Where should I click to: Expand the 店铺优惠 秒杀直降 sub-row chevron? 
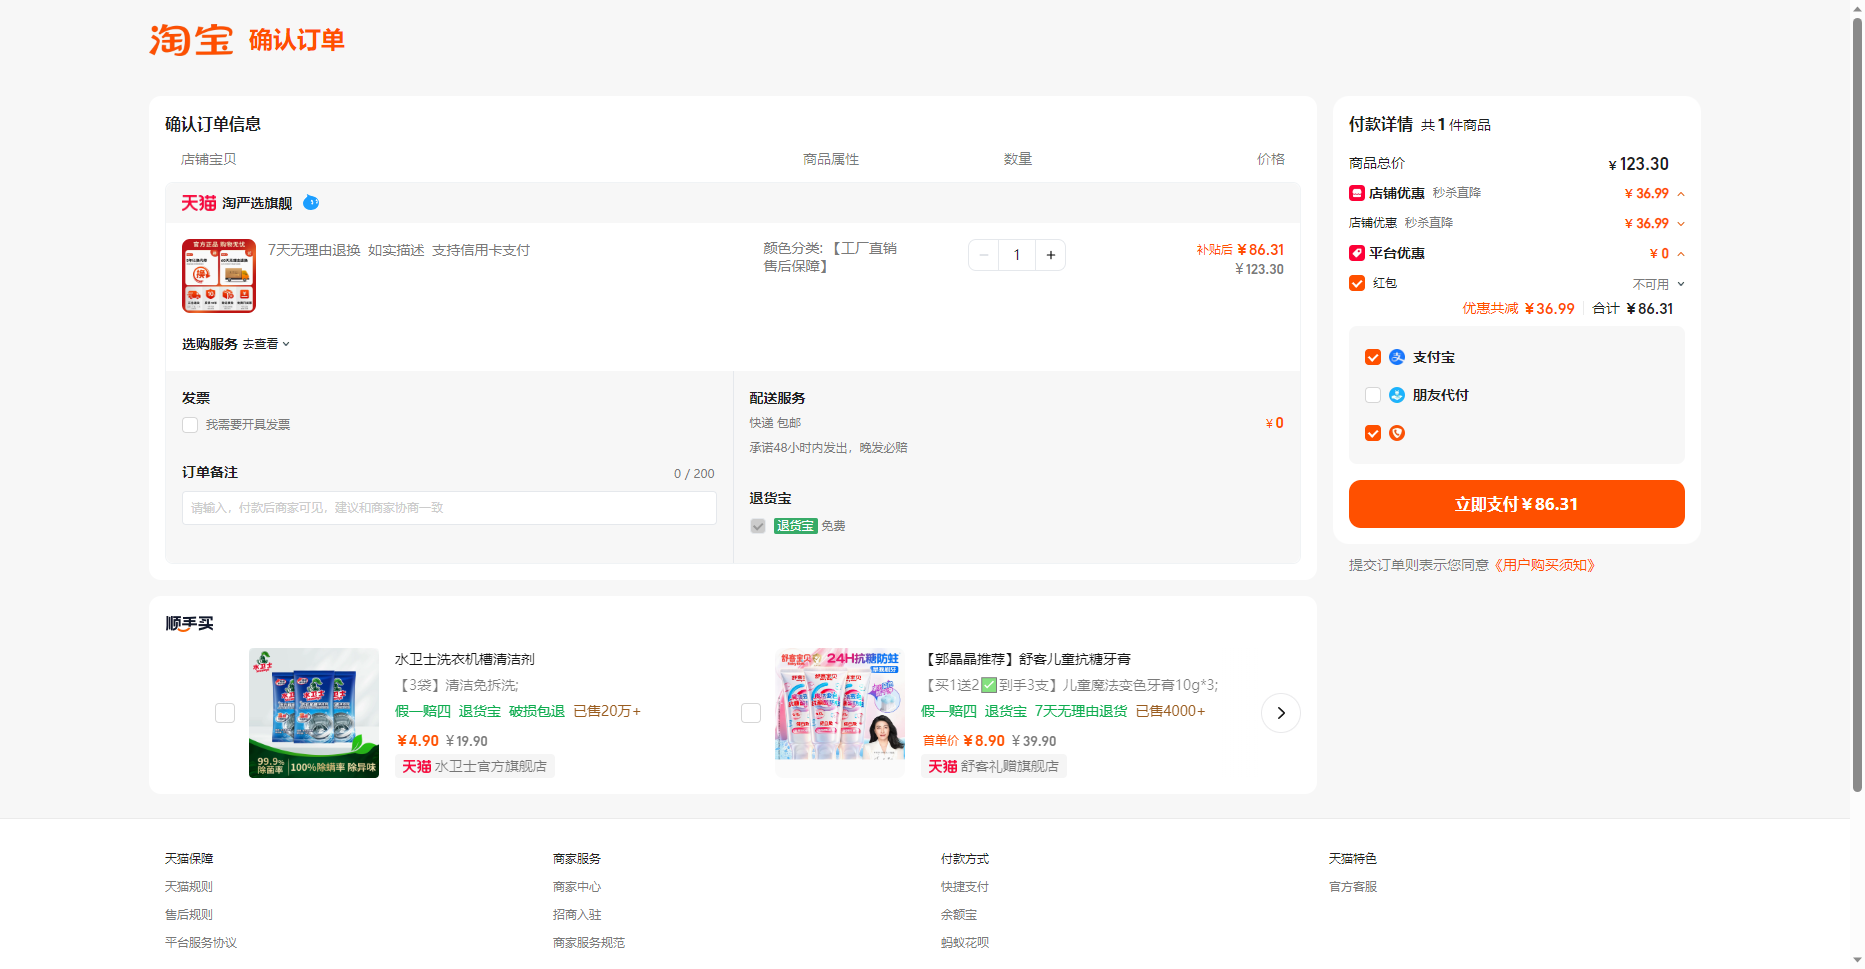[1681, 224]
